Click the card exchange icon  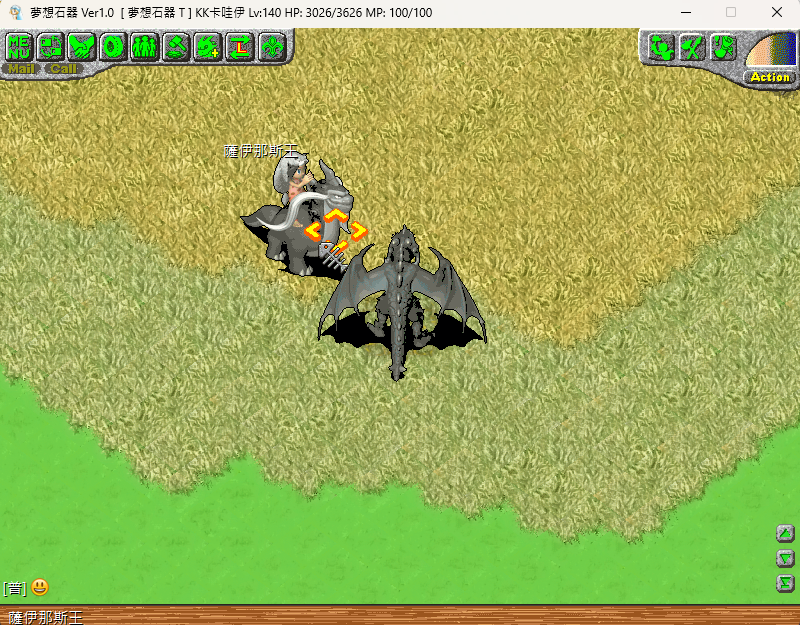tap(51, 46)
